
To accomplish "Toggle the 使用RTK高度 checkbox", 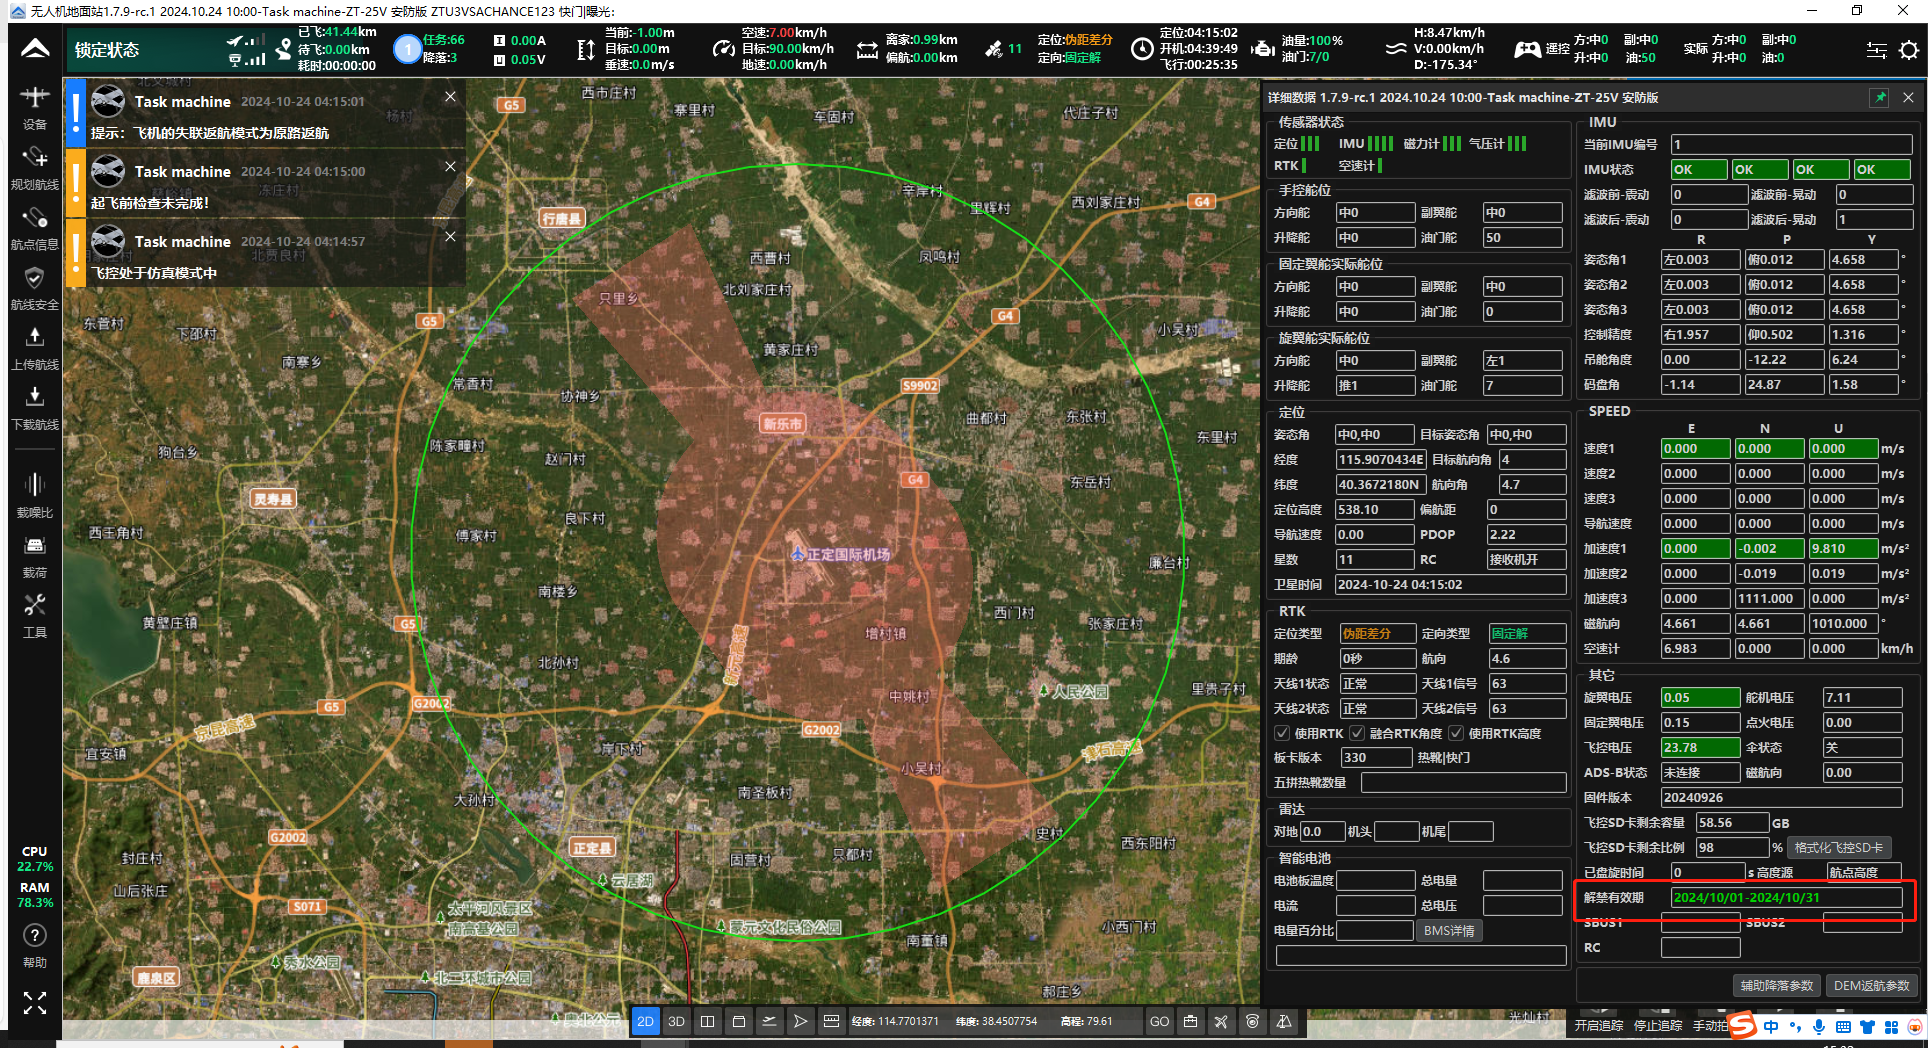I will click(x=1456, y=733).
